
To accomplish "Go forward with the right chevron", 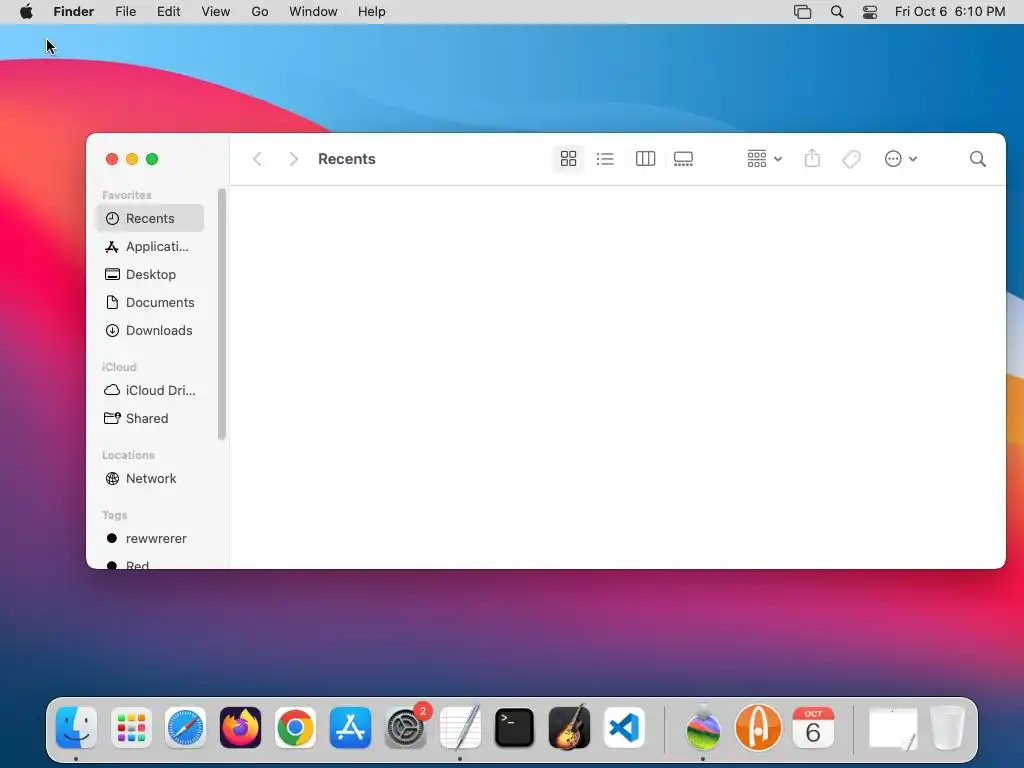I will pos(293,159).
